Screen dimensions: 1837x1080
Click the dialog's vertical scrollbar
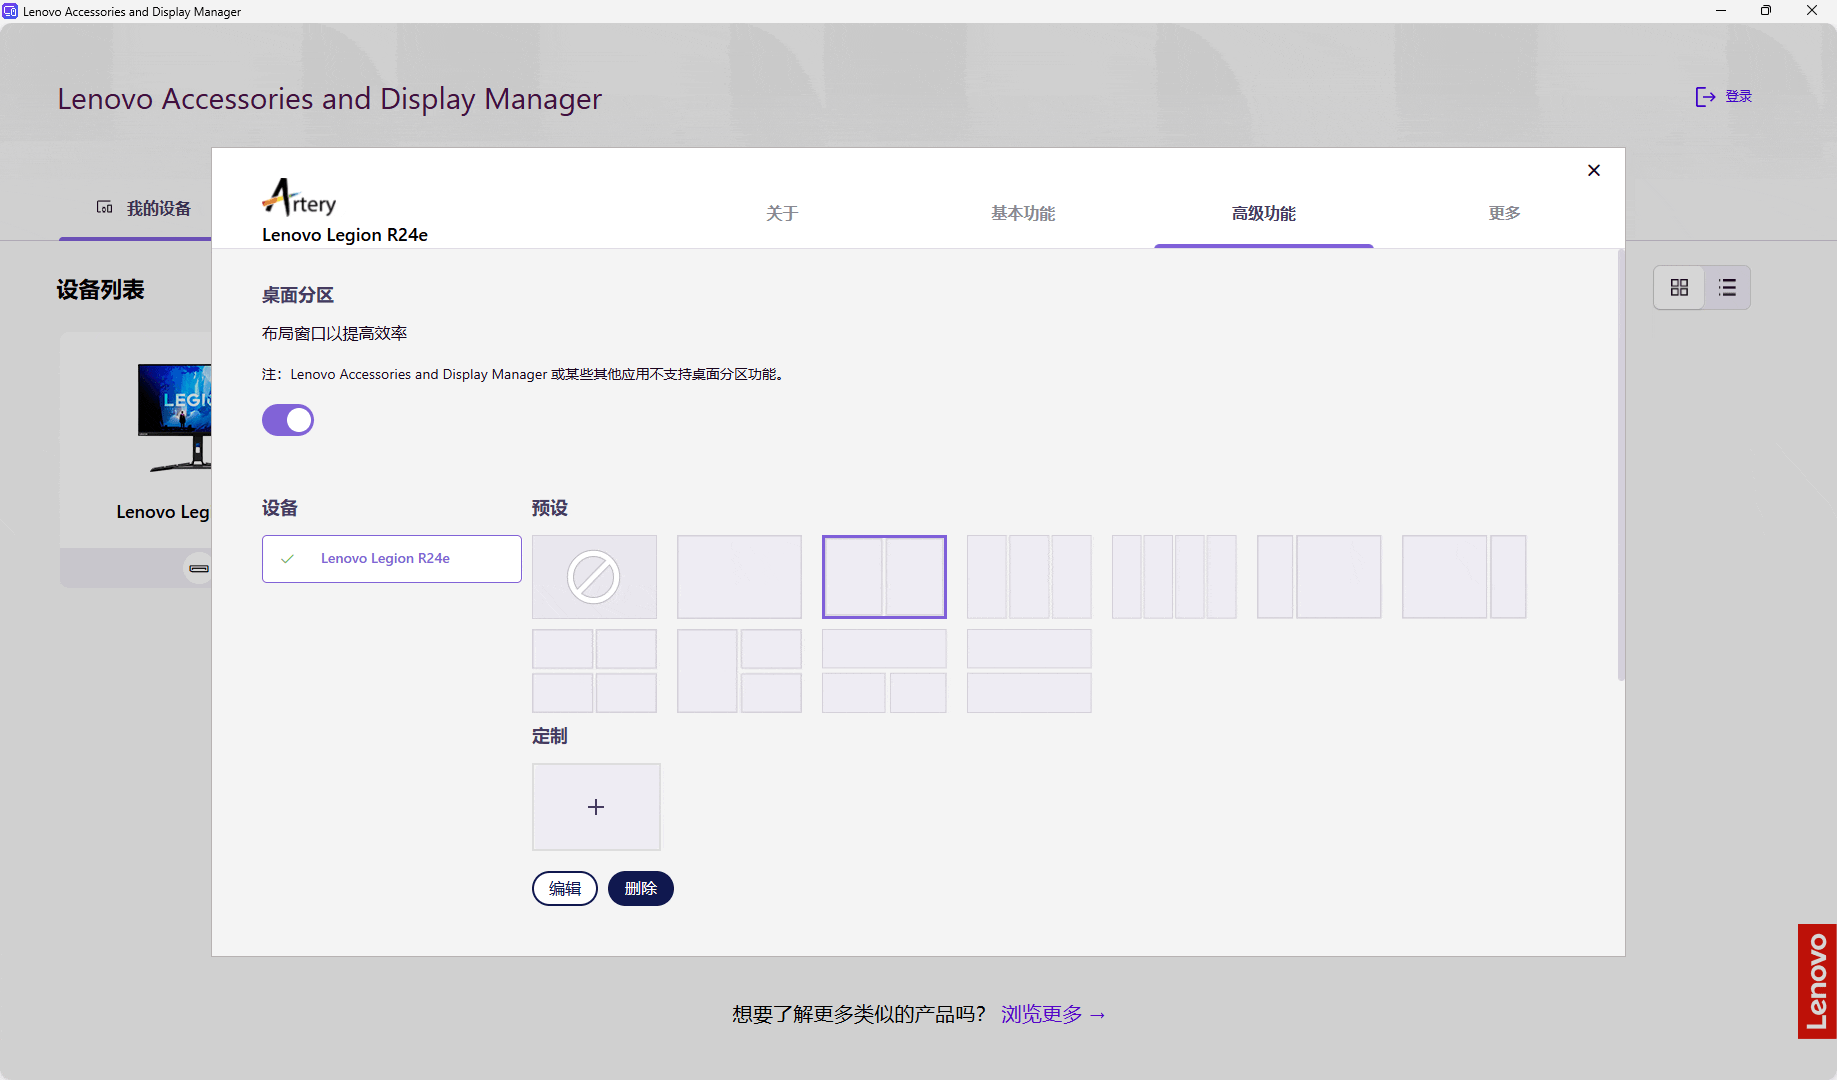click(x=1621, y=465)
